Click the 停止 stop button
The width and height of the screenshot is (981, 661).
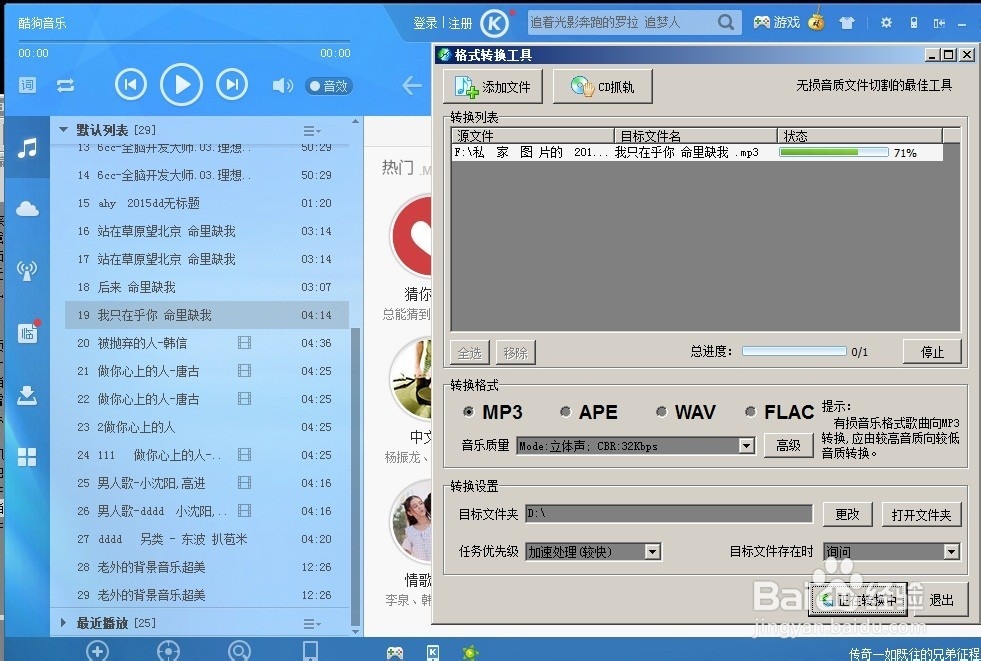pos(932,351)
